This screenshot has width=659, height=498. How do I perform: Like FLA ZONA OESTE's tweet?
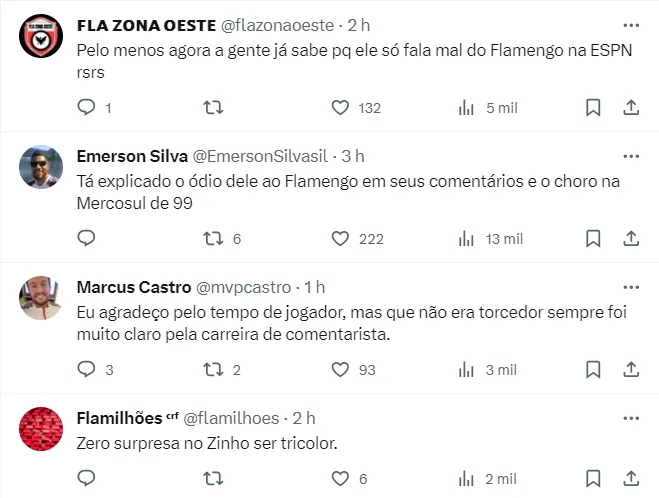(340, 107)
